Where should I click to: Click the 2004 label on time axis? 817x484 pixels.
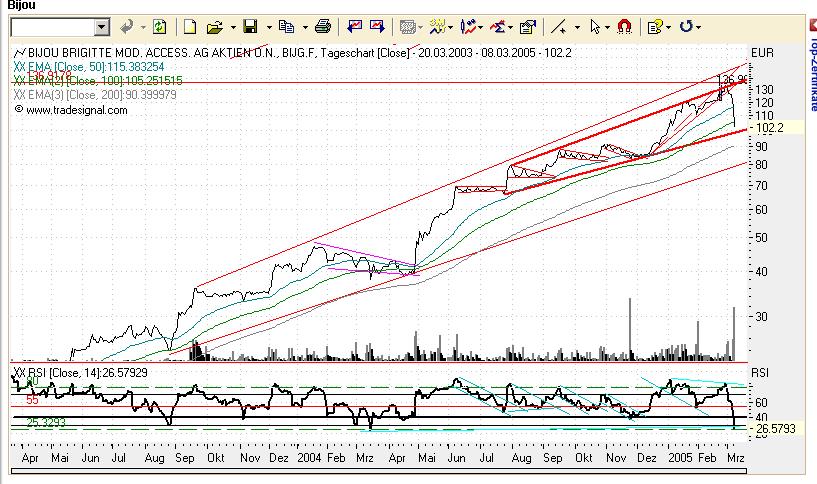point(309,457)
